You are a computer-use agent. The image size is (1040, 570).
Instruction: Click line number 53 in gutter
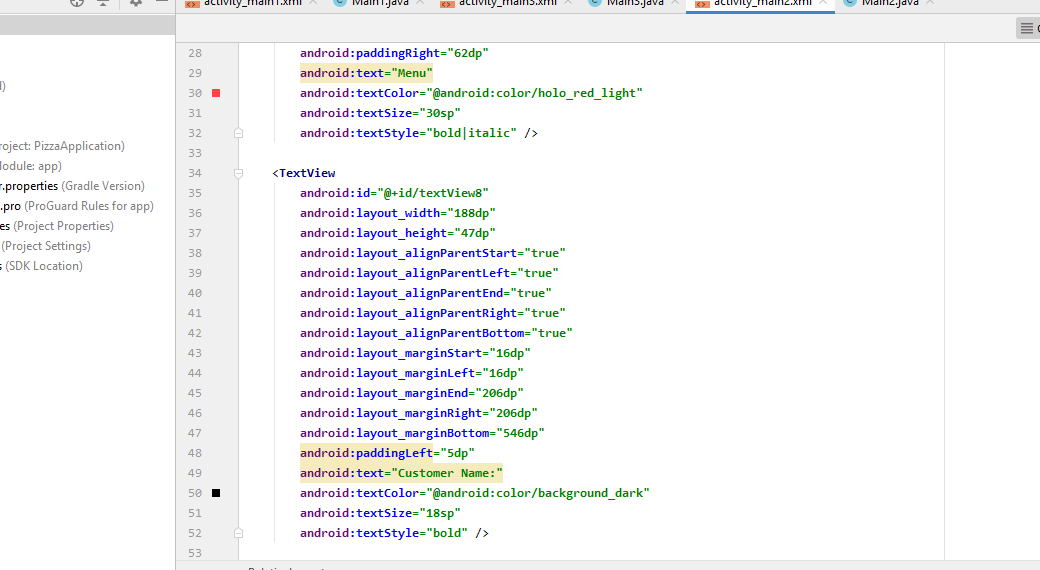[x=194, y=553]
